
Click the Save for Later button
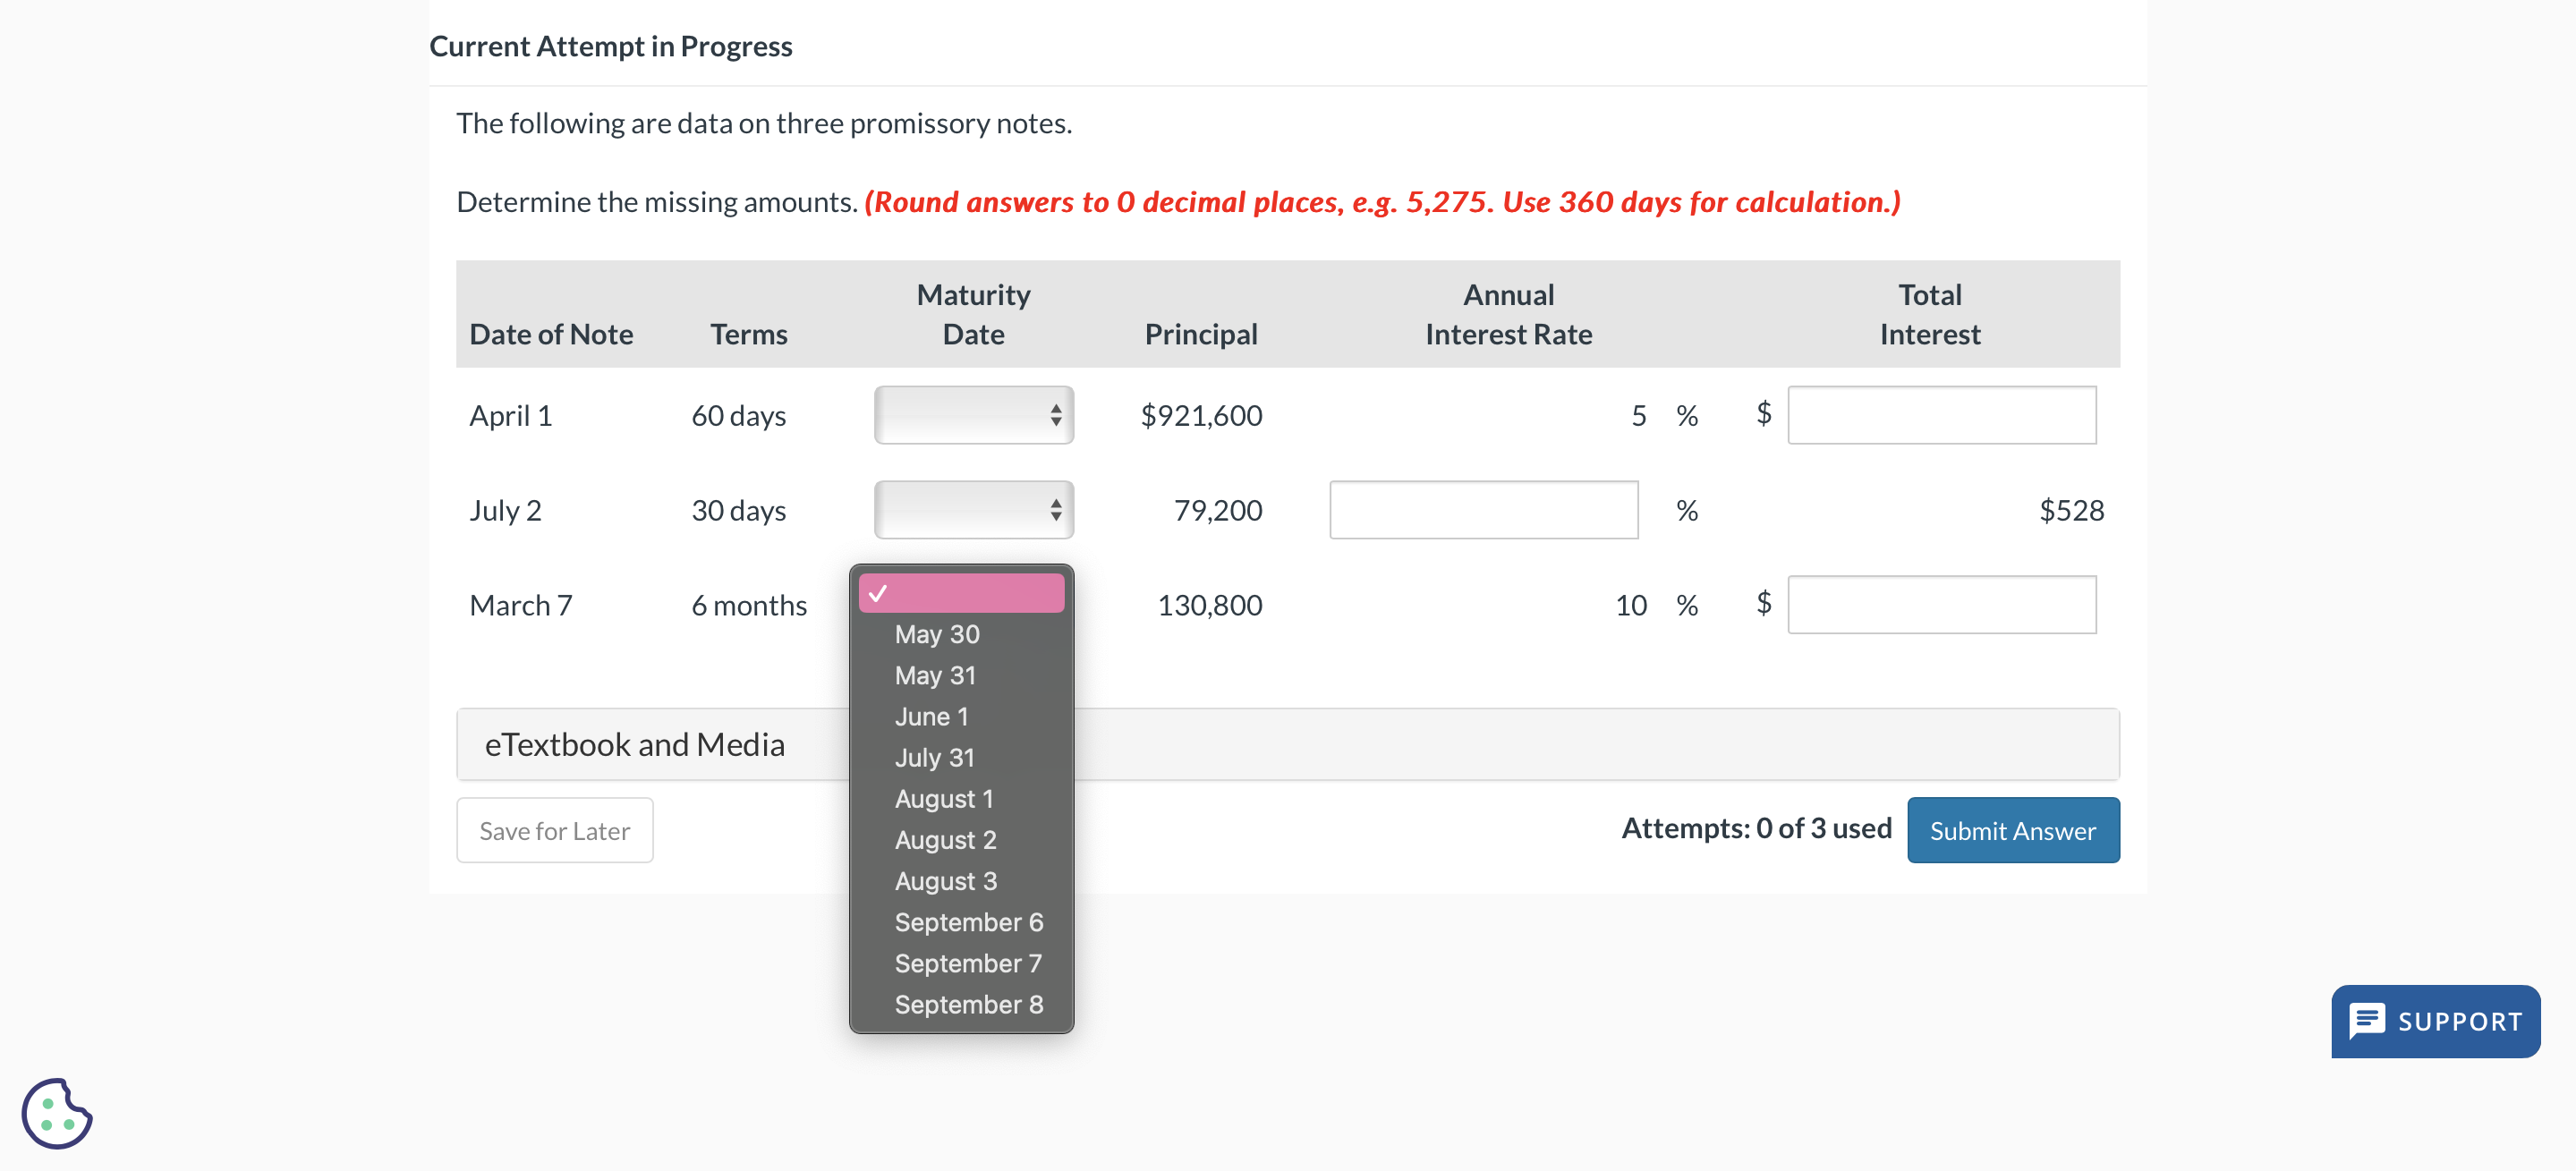point(554,830)
